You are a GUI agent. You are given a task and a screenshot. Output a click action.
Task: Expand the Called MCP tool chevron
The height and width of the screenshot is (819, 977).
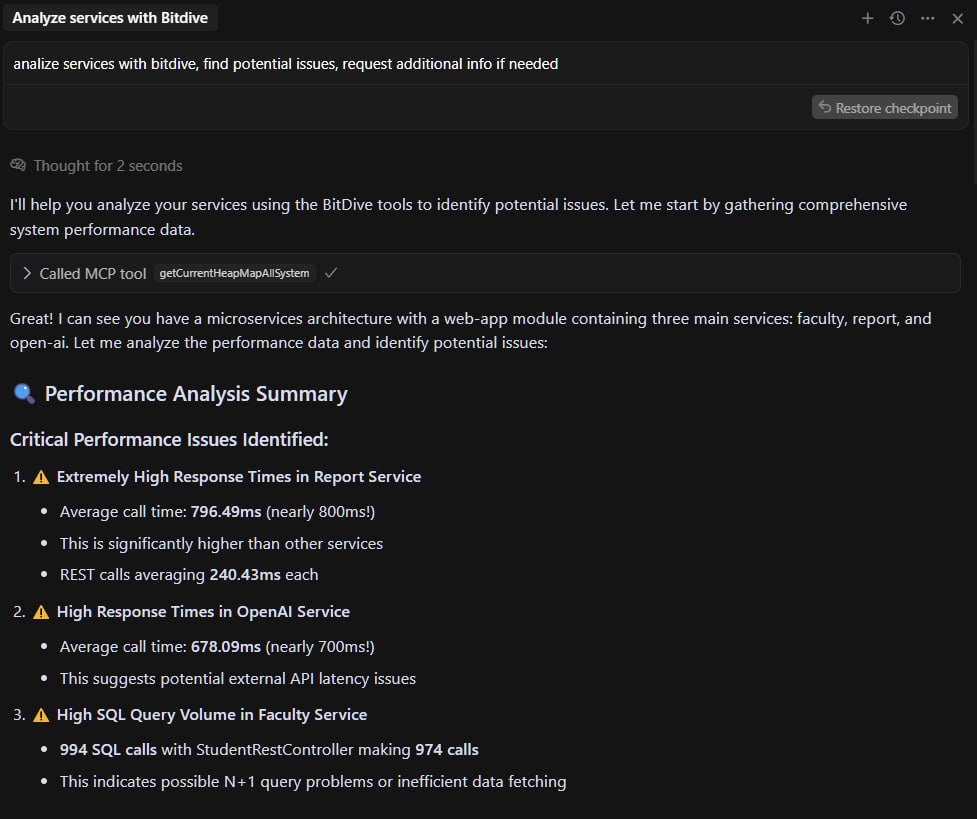27,273
